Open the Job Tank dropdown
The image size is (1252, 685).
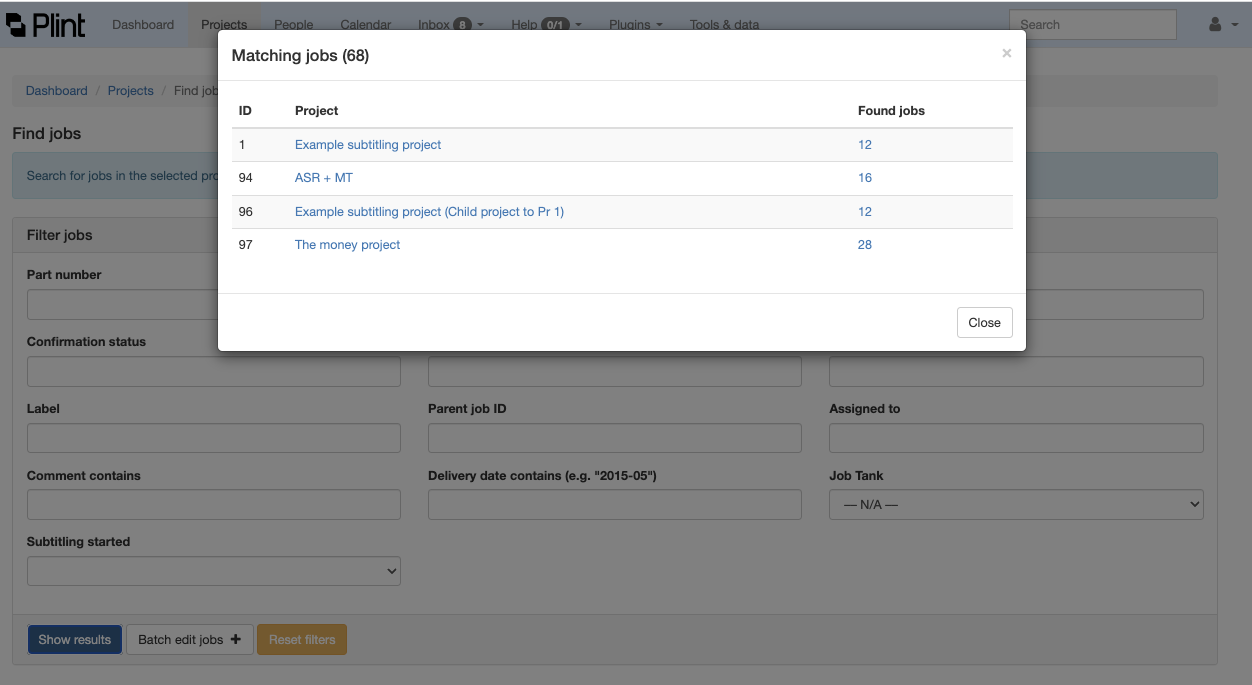1016,505
